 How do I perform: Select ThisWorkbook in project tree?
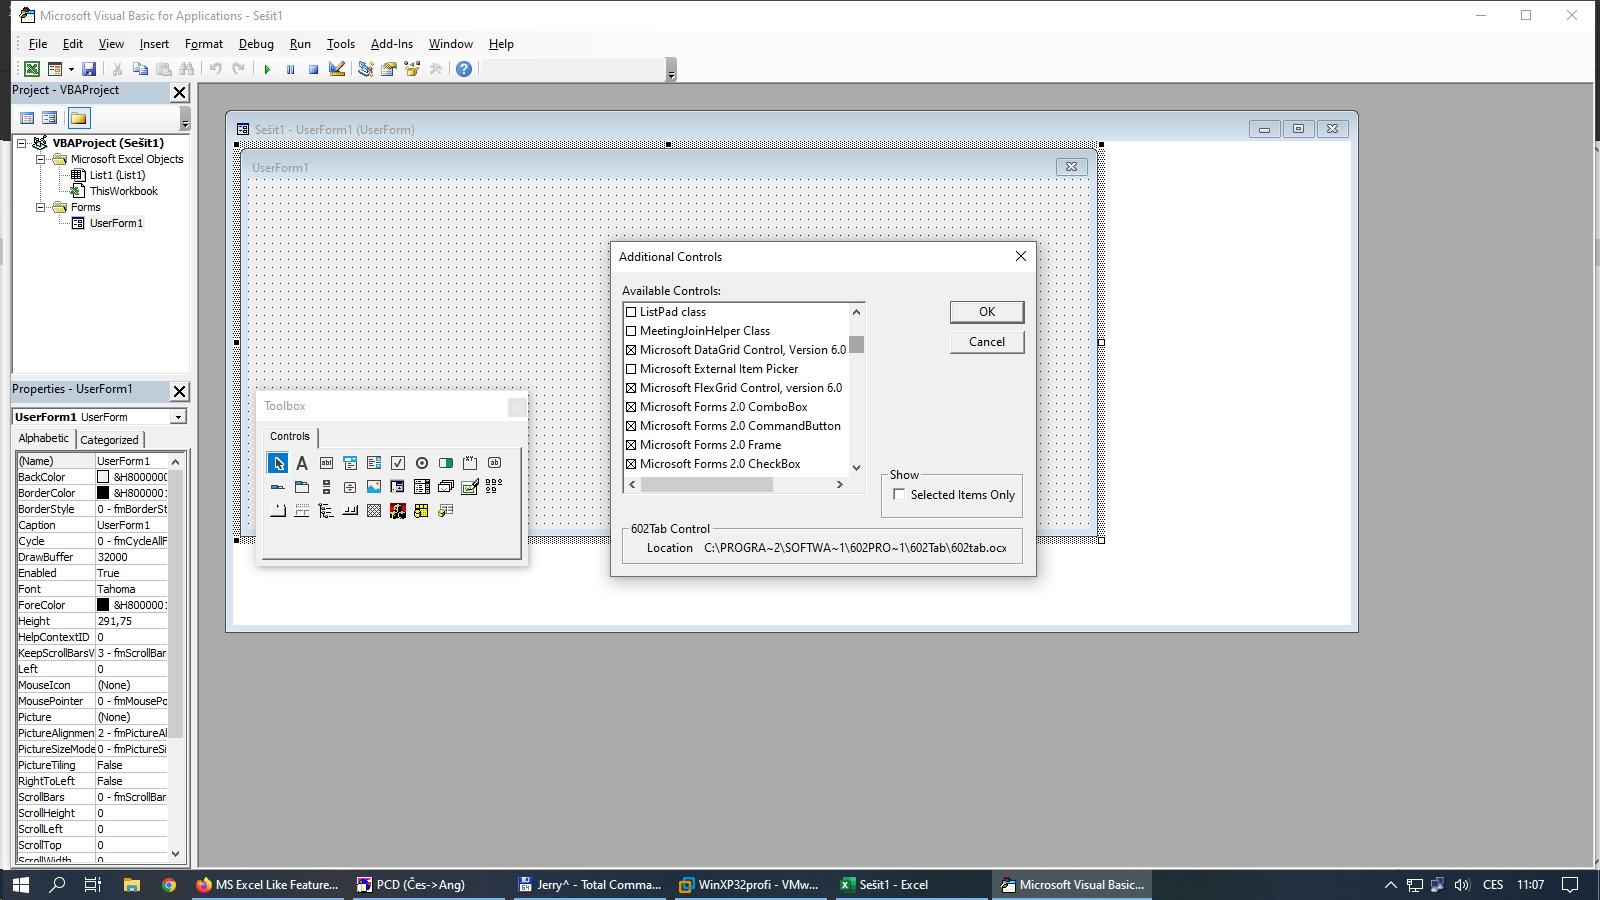pyautogui.click(x=123, y=191)
